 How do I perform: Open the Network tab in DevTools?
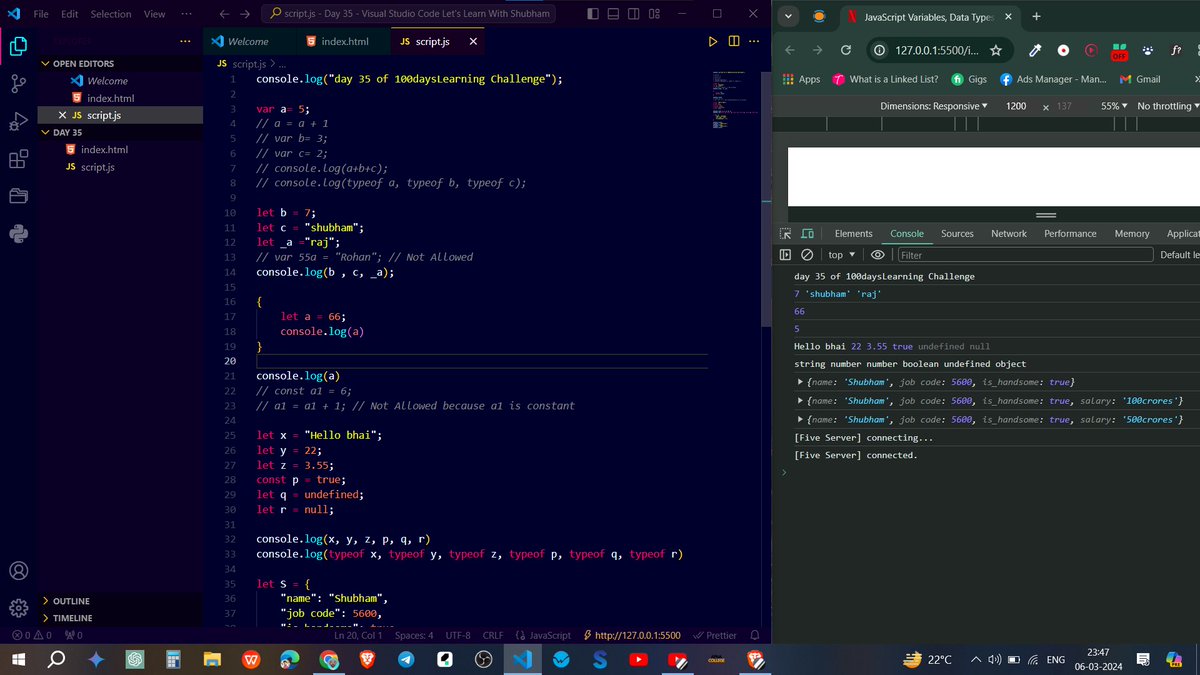point(1008,233)
